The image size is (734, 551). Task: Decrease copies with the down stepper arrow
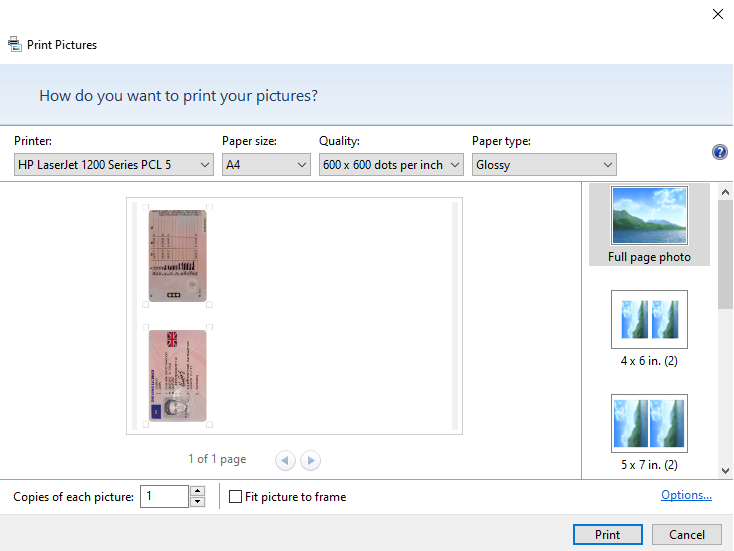pyautogui.click(x=197, y=502)
